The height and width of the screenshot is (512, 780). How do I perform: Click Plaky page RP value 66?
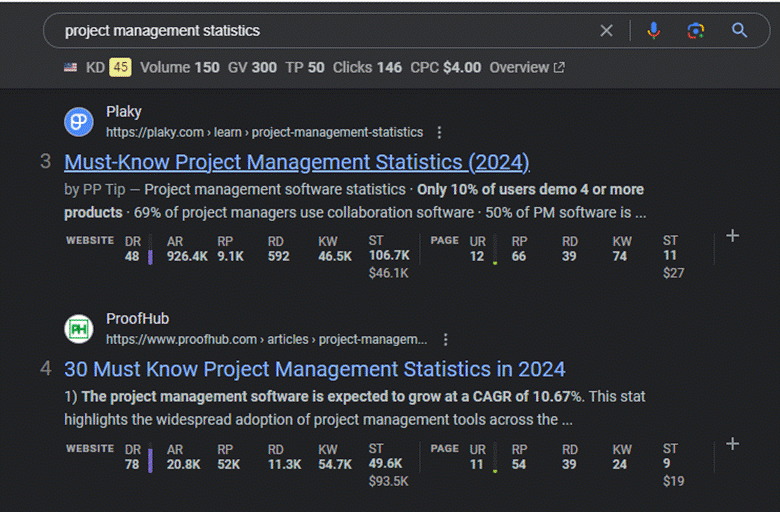point(519,256)
